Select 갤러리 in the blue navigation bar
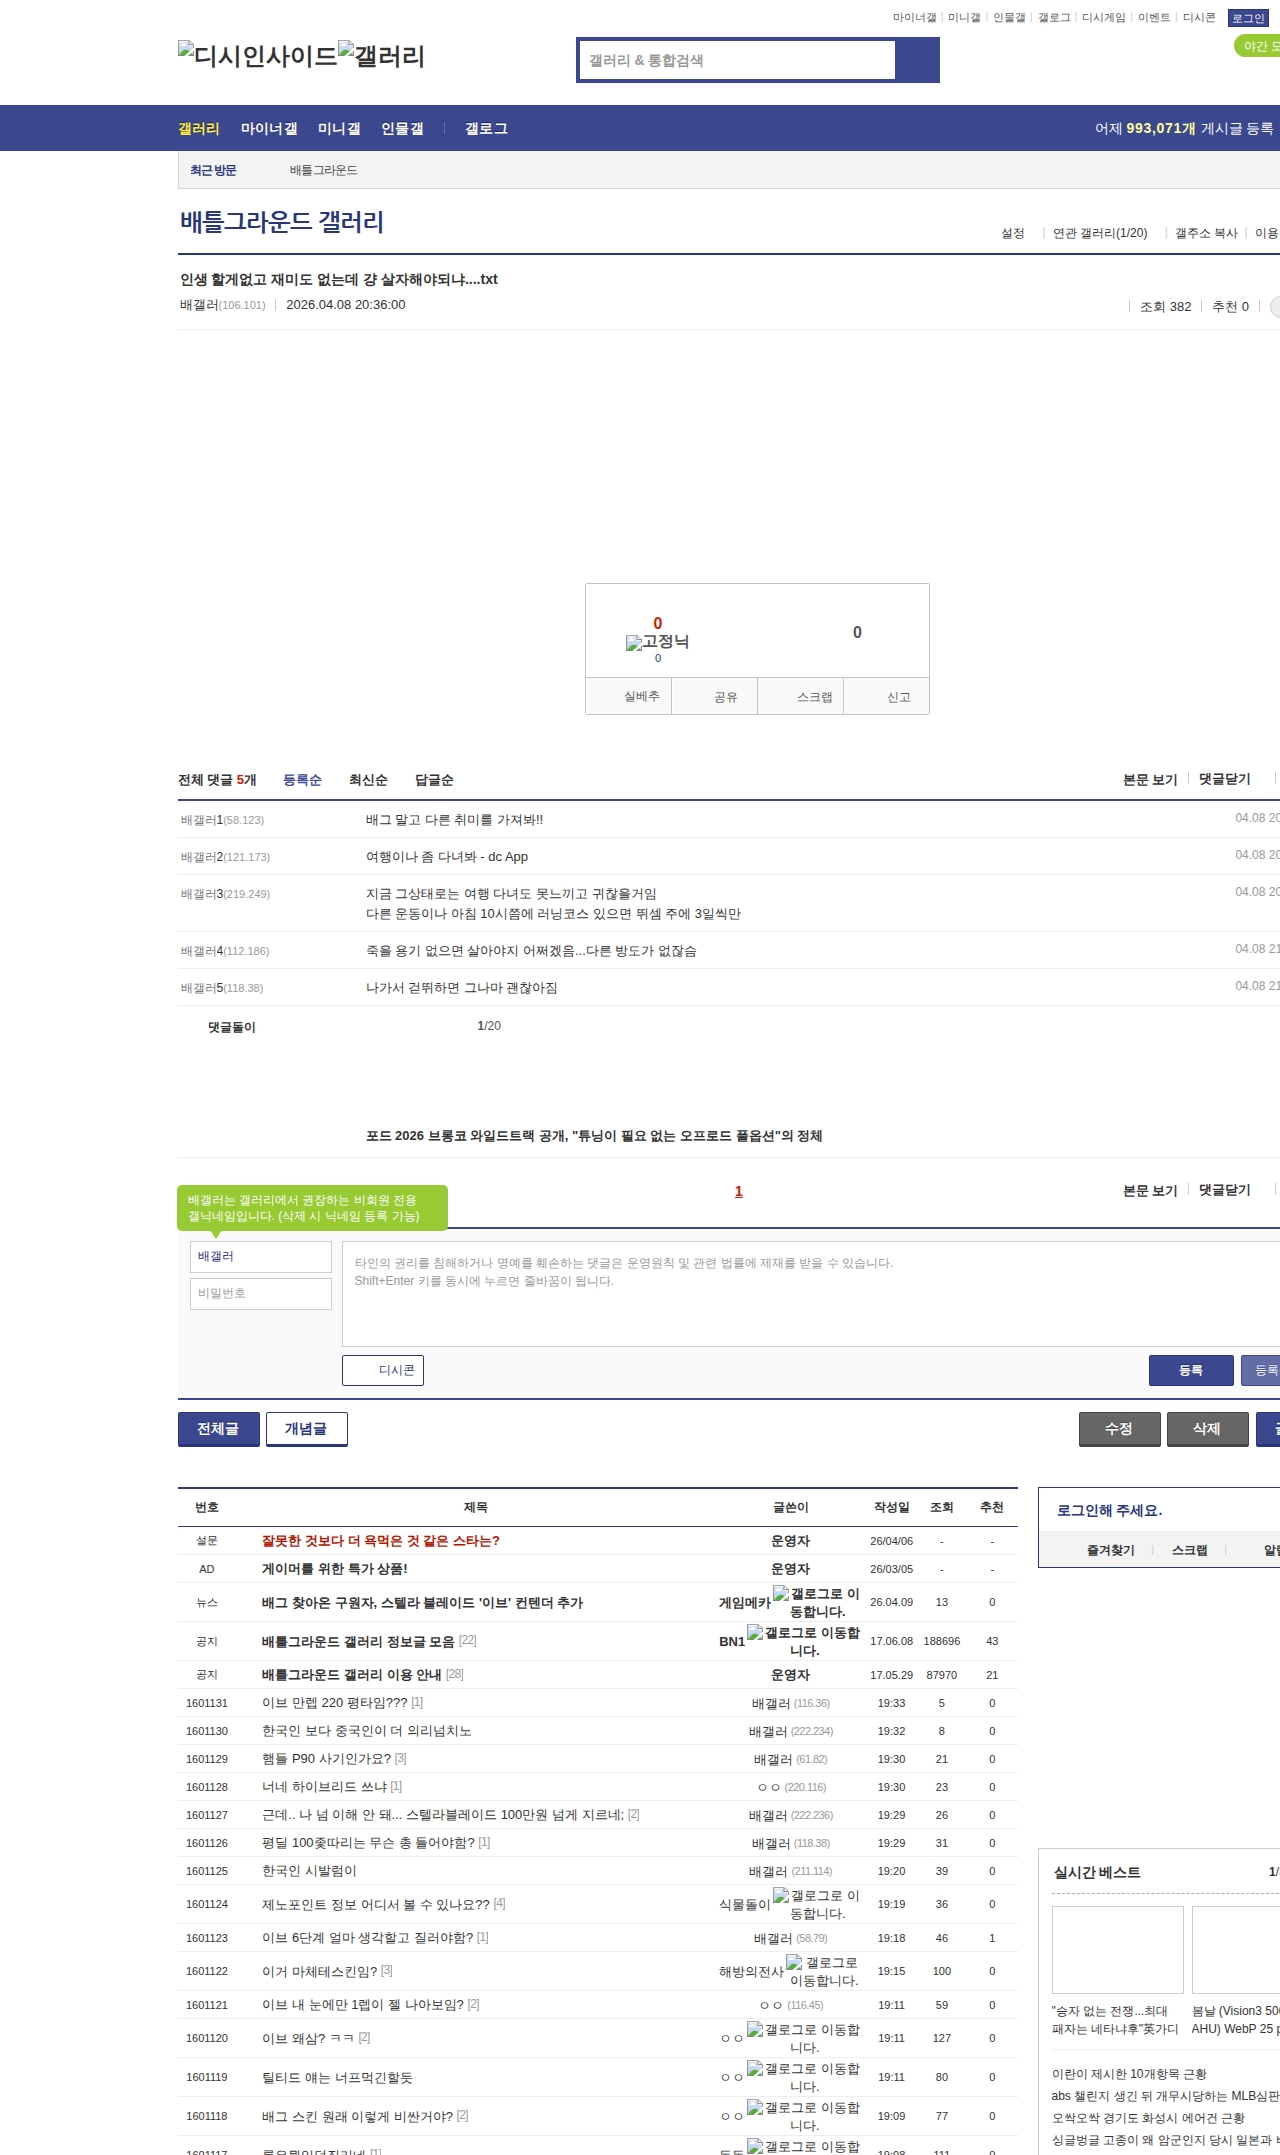 point(199,128)
